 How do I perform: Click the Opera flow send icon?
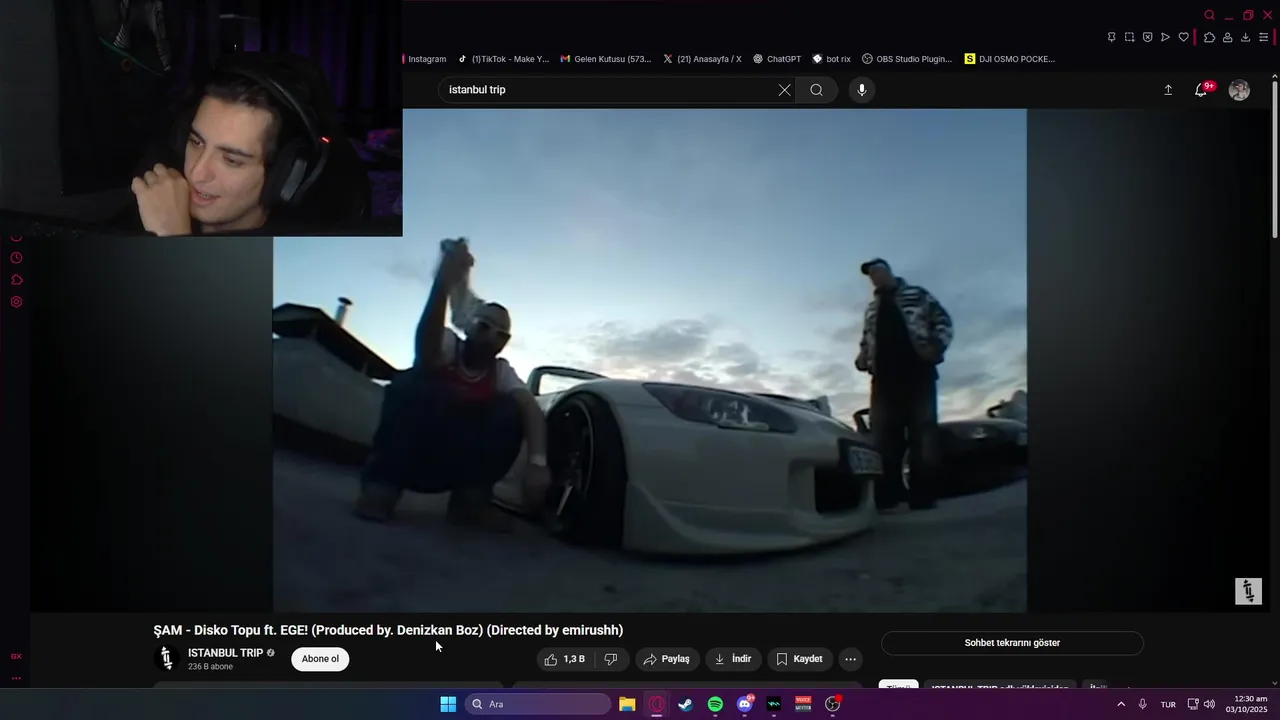tap(1165, 37)
